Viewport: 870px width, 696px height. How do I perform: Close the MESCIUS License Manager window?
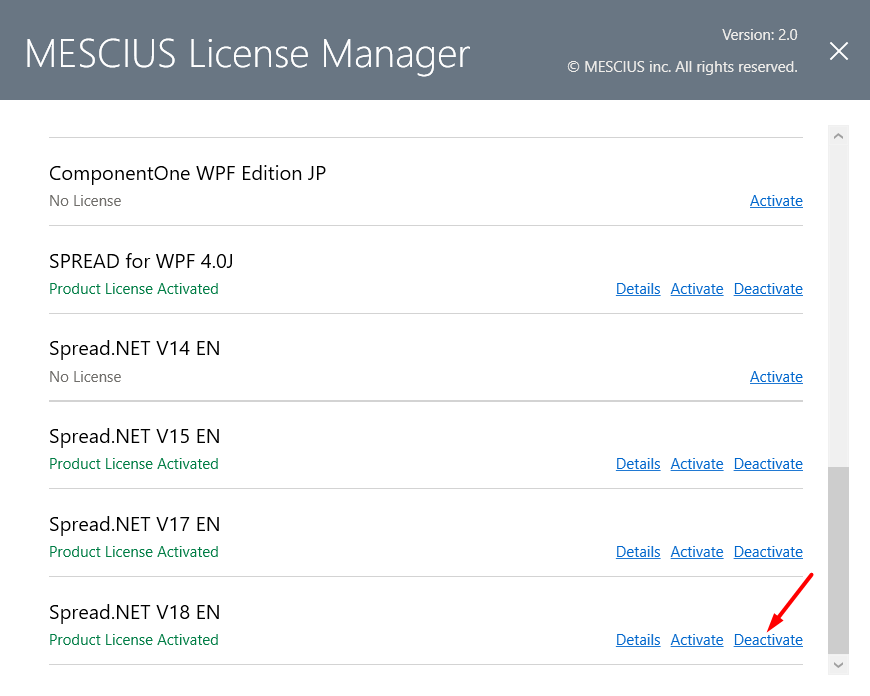pyautogui.click(x=838, y=51)
